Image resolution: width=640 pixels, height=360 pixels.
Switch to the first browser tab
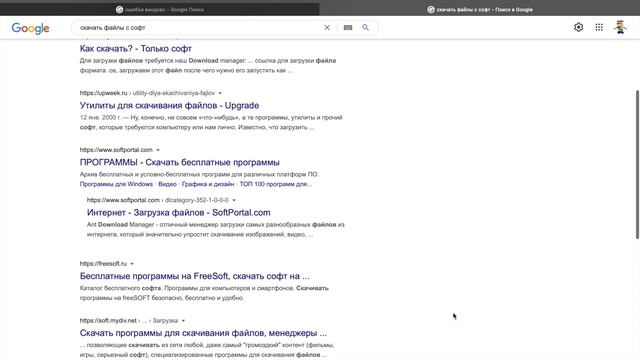click(x=160, y=9)
